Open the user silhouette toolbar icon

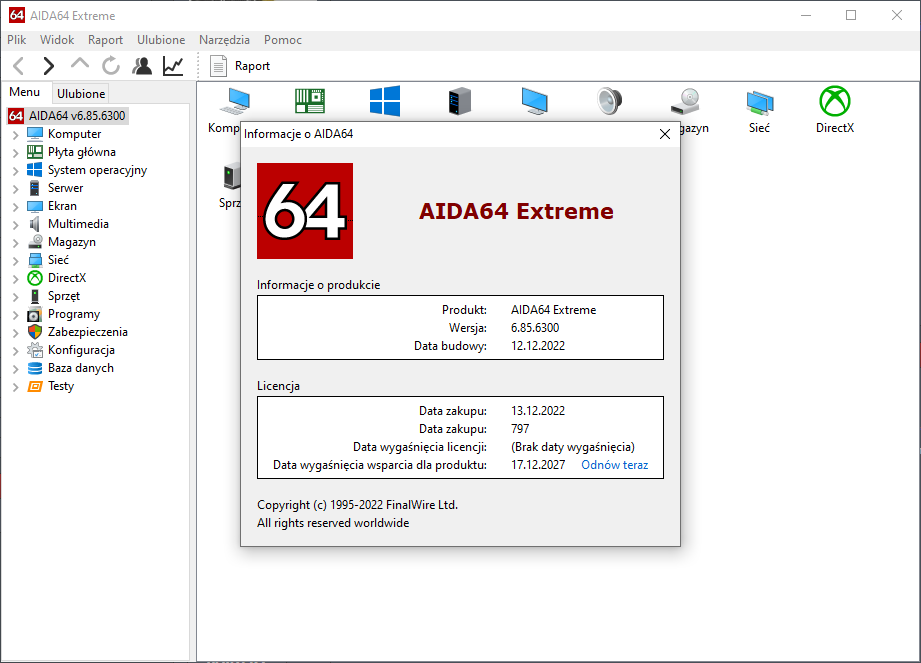142,66
